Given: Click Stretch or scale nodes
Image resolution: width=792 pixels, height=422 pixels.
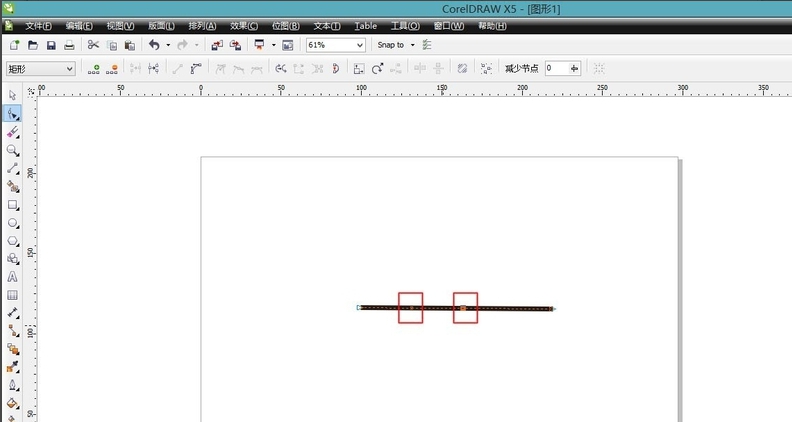Looking at the screenshot, I should click(359, 69).
